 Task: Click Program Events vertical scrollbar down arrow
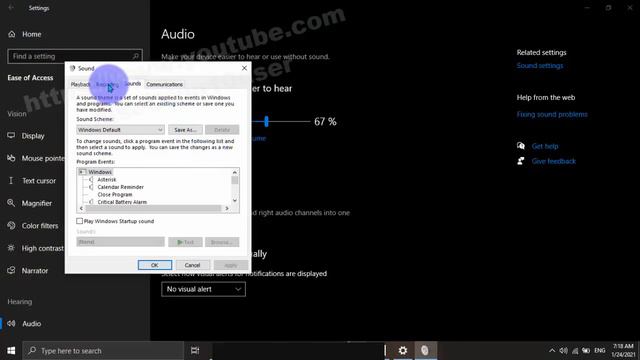(x=235, y=200)
